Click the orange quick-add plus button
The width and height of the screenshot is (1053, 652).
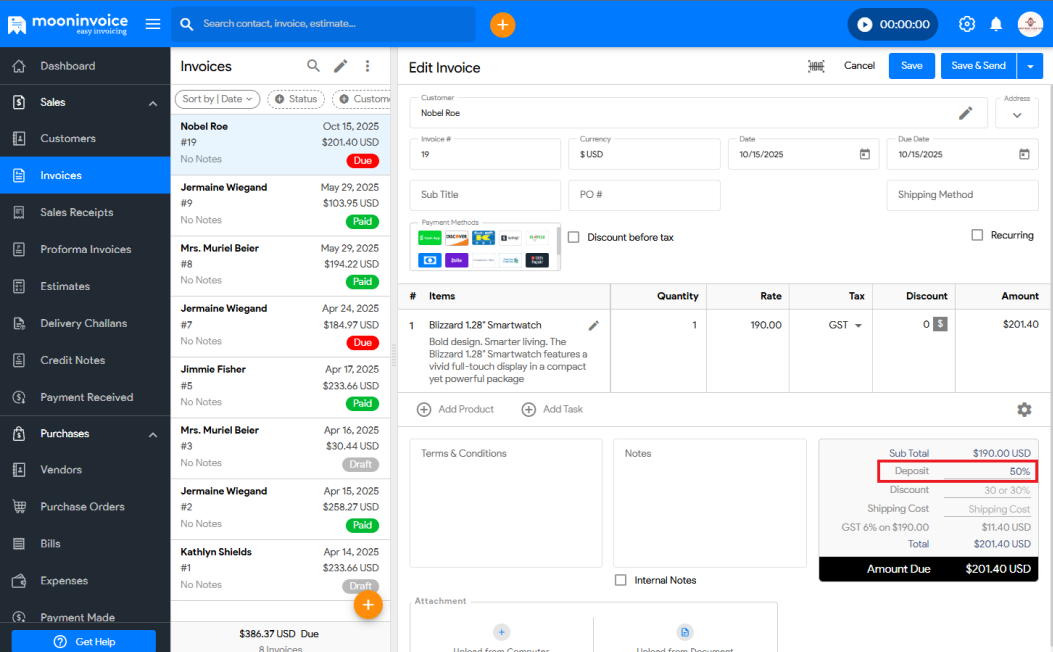(x=502, y=24)
